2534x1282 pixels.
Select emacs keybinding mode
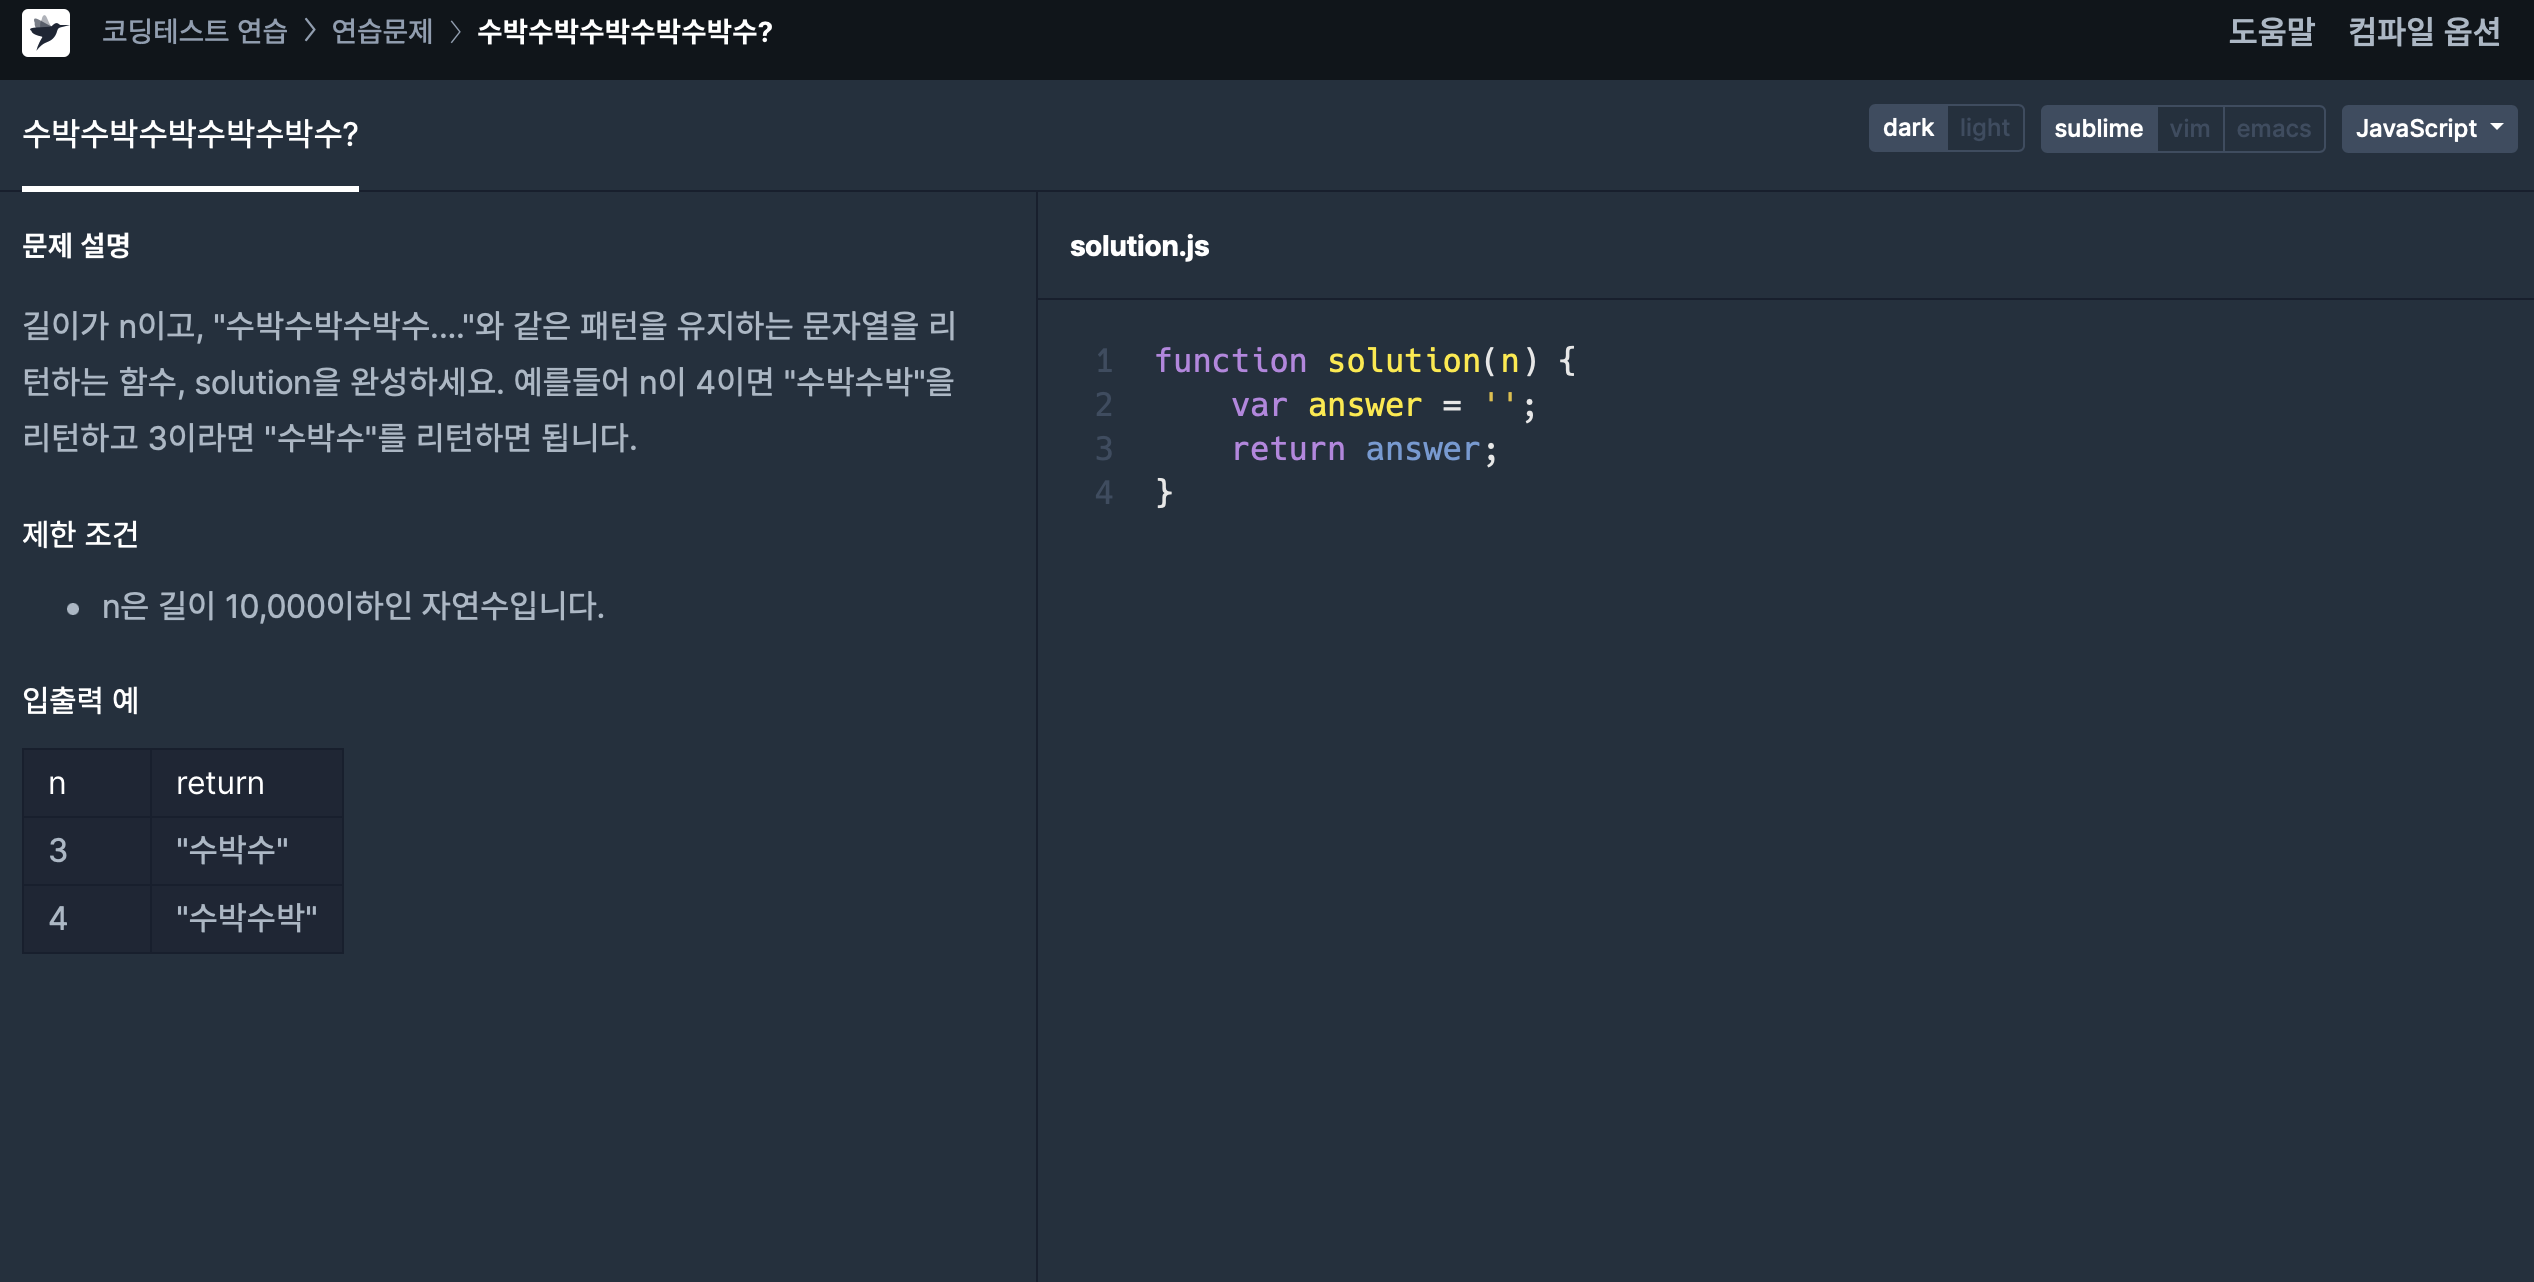2273,128
